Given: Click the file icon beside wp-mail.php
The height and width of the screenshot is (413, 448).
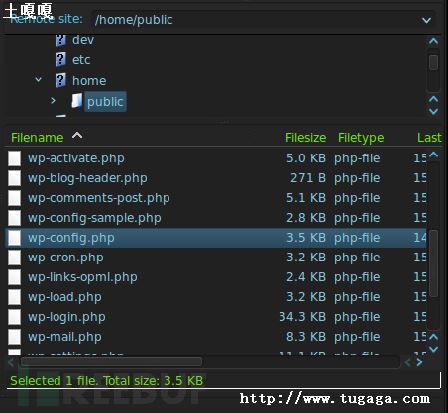Looking at the screenshot, I should (14, 337).
